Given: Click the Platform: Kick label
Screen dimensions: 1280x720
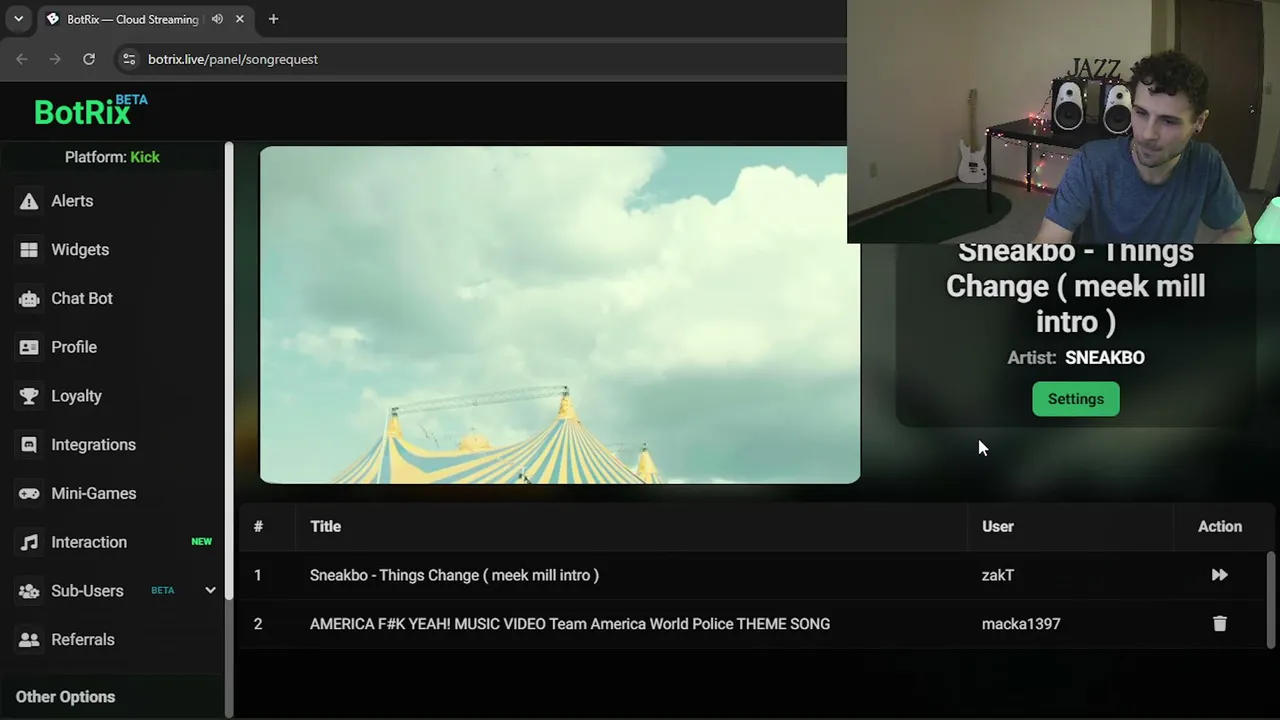Looking at the screenshot, I should (x=112, y=157).
